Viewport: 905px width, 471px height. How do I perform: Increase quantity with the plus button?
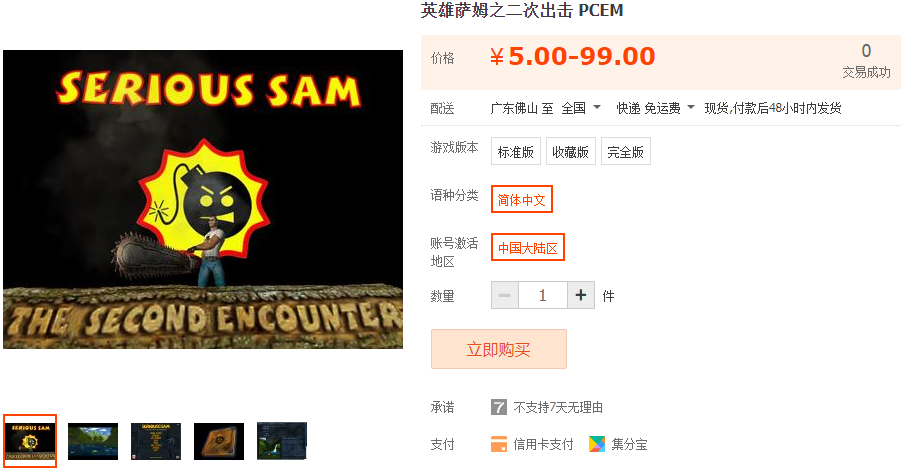pos(581,296)
